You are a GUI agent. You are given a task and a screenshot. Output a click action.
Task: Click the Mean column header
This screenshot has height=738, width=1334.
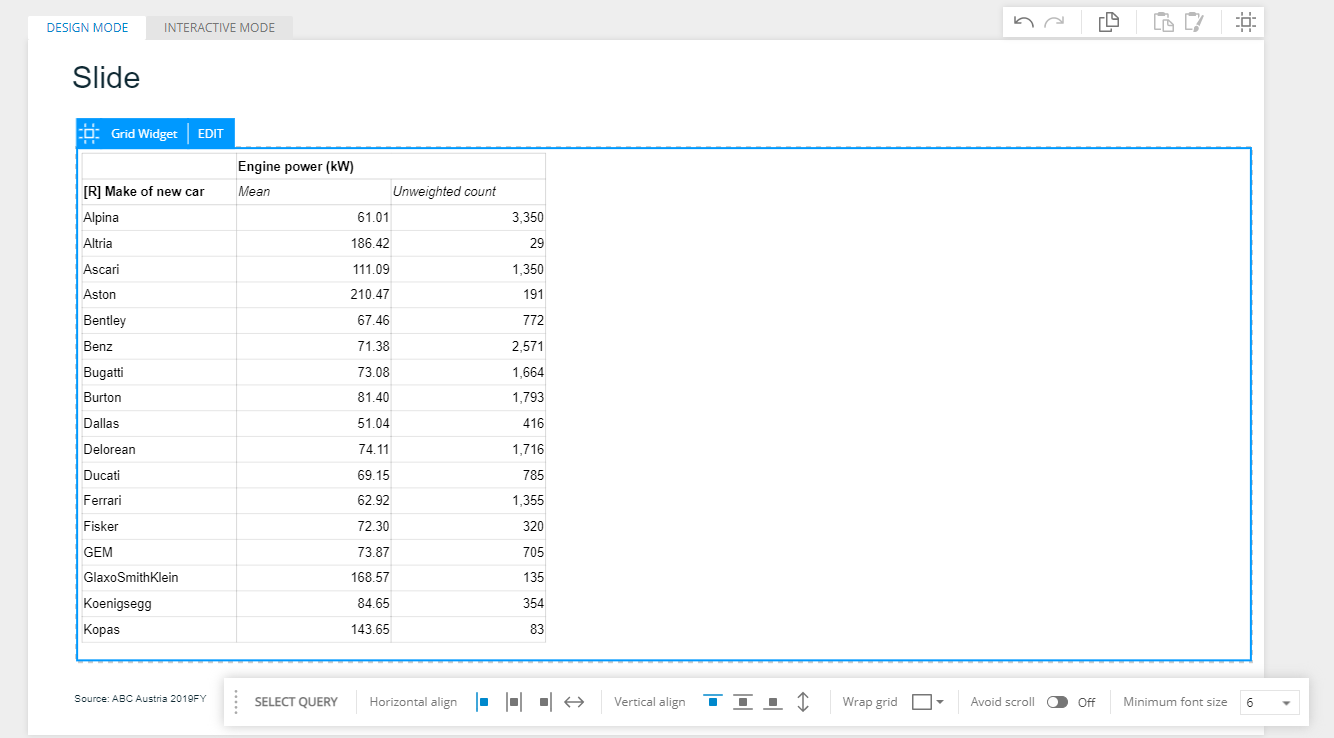254,191
